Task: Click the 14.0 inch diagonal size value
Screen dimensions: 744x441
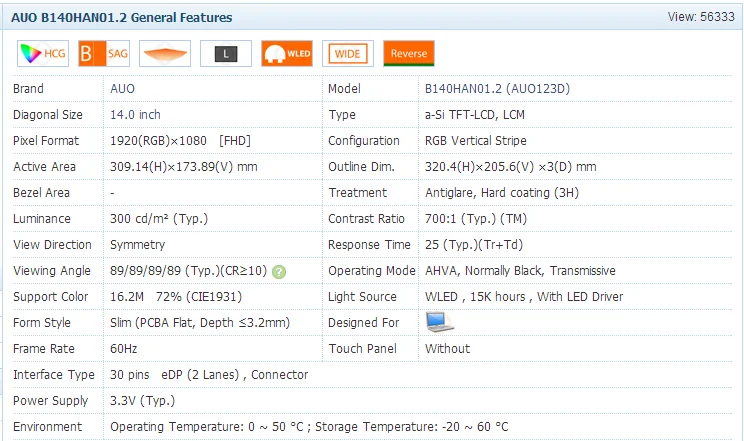Action: [x=135, y=115]
